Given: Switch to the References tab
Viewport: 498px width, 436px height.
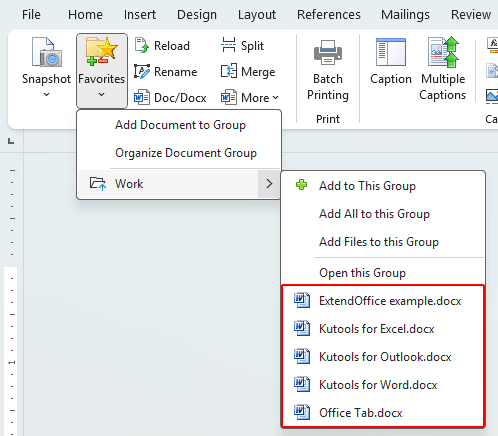Looking at the screenshot, I should point(329,15).
